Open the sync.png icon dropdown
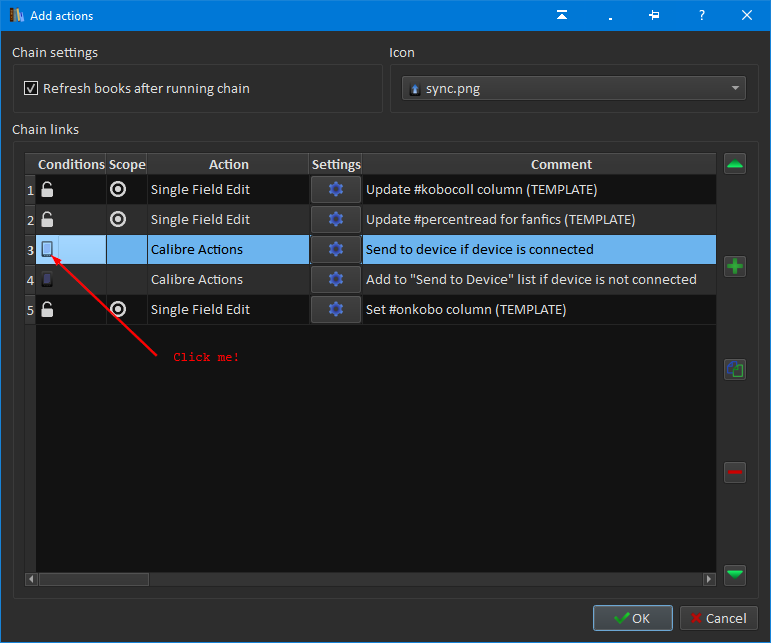 pyautogui.click(x=573, y=88)
